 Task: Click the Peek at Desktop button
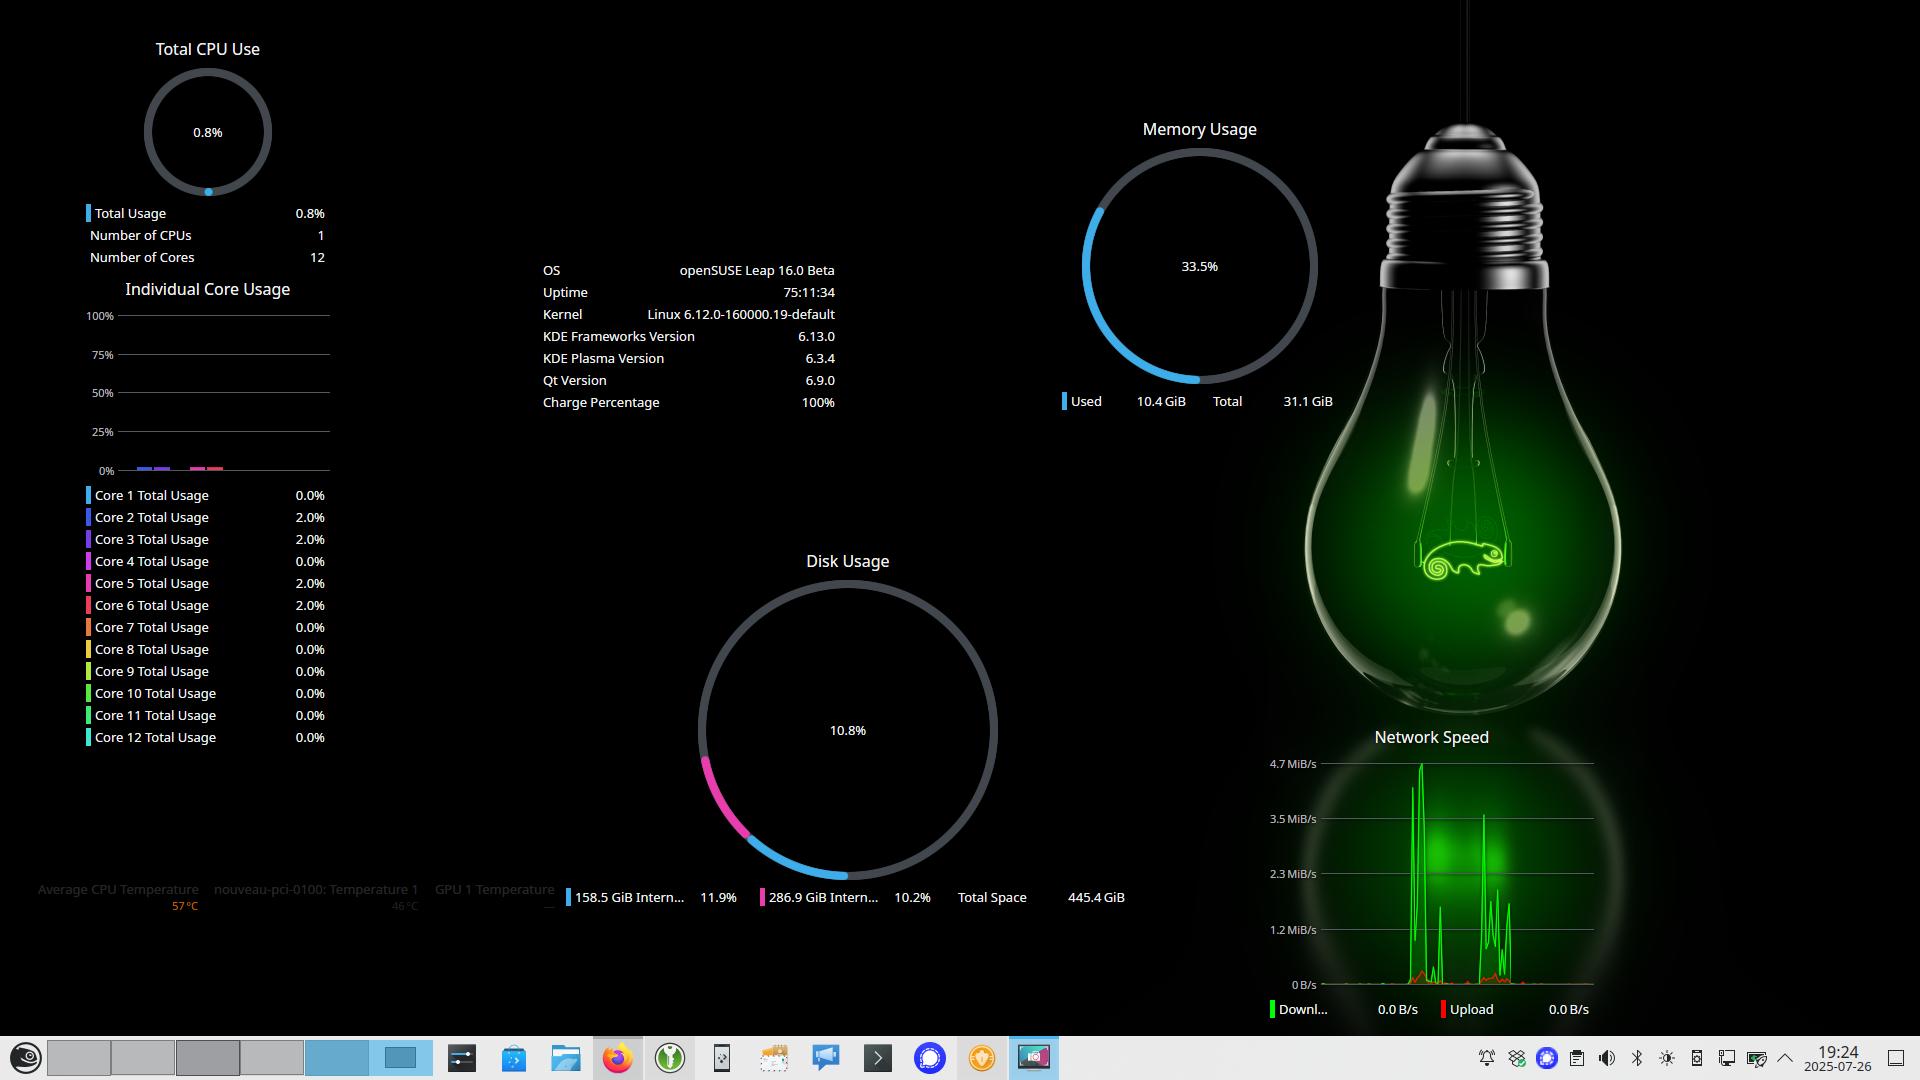point(1895,1058)
